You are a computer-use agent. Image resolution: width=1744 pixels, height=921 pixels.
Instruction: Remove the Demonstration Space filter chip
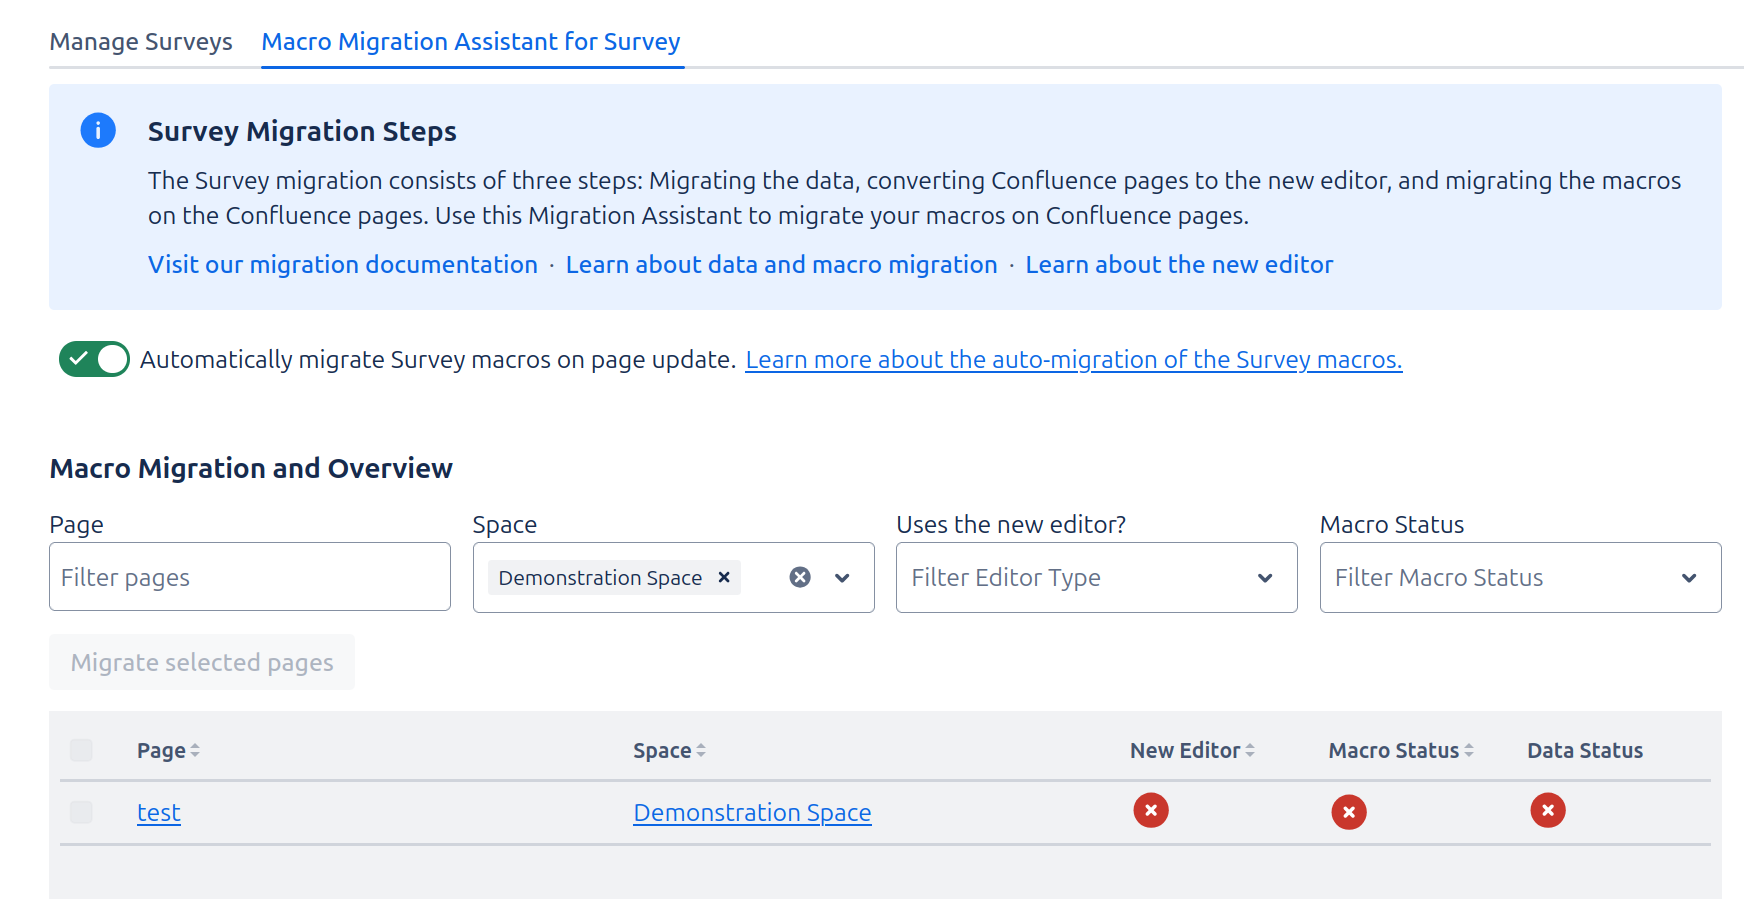[724, 577]
